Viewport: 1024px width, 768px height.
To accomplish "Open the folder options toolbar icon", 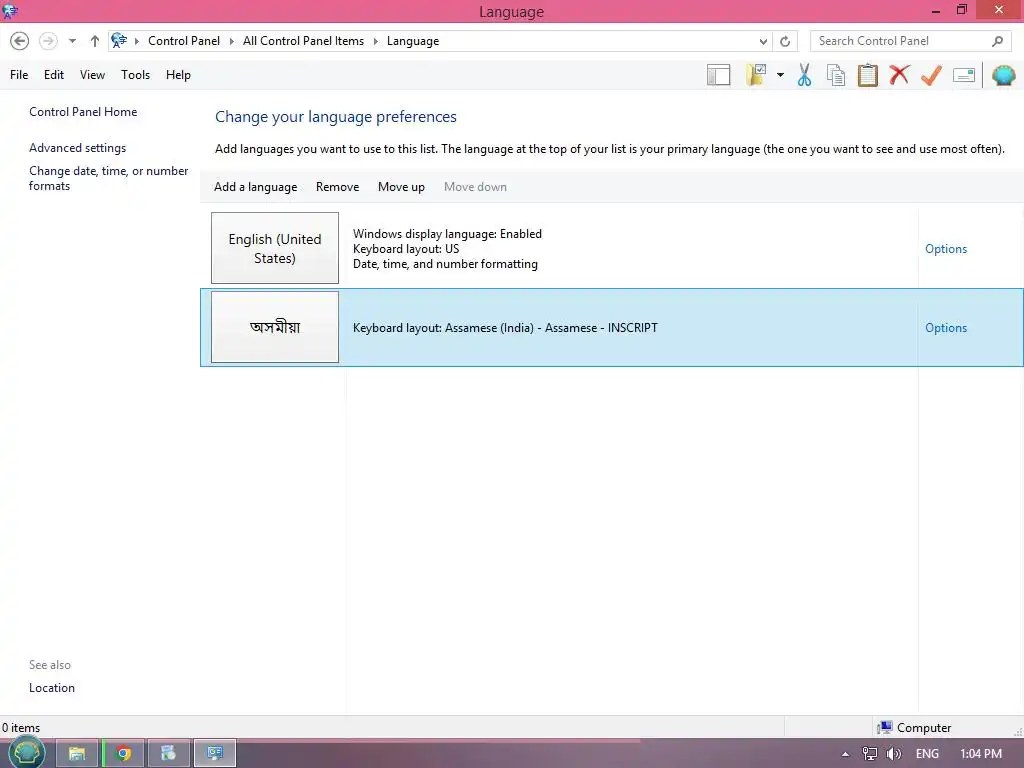I will pyautogui.click(x=756, y=75).
